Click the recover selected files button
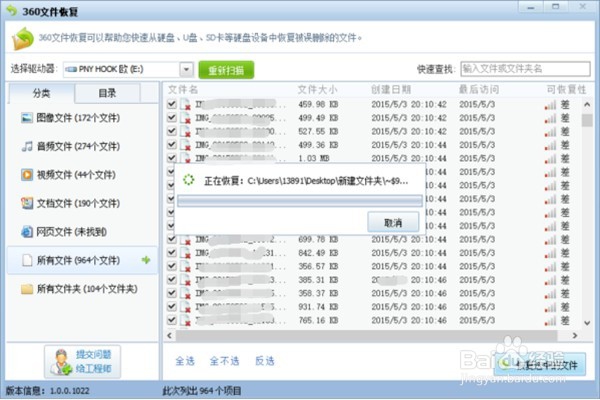 click(540, 365)
